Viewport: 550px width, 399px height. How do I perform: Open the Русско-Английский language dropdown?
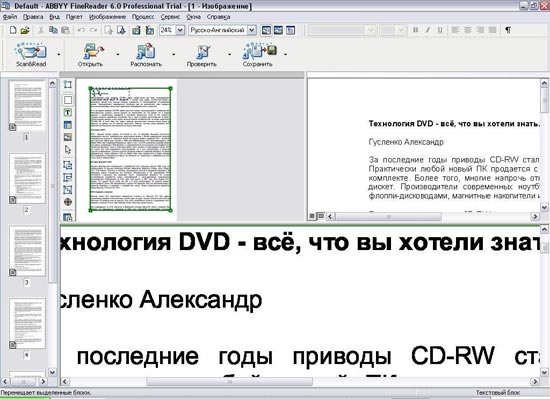pos(251,30)
